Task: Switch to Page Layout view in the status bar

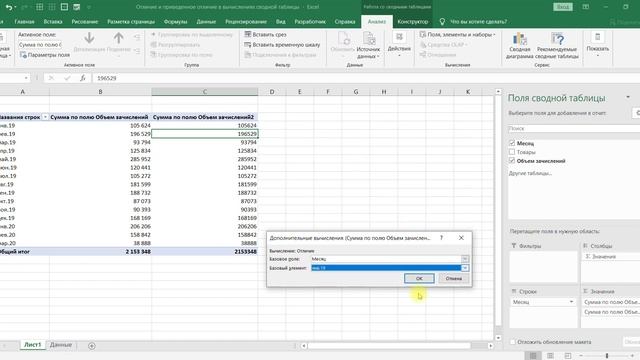Action: point(550,356)
